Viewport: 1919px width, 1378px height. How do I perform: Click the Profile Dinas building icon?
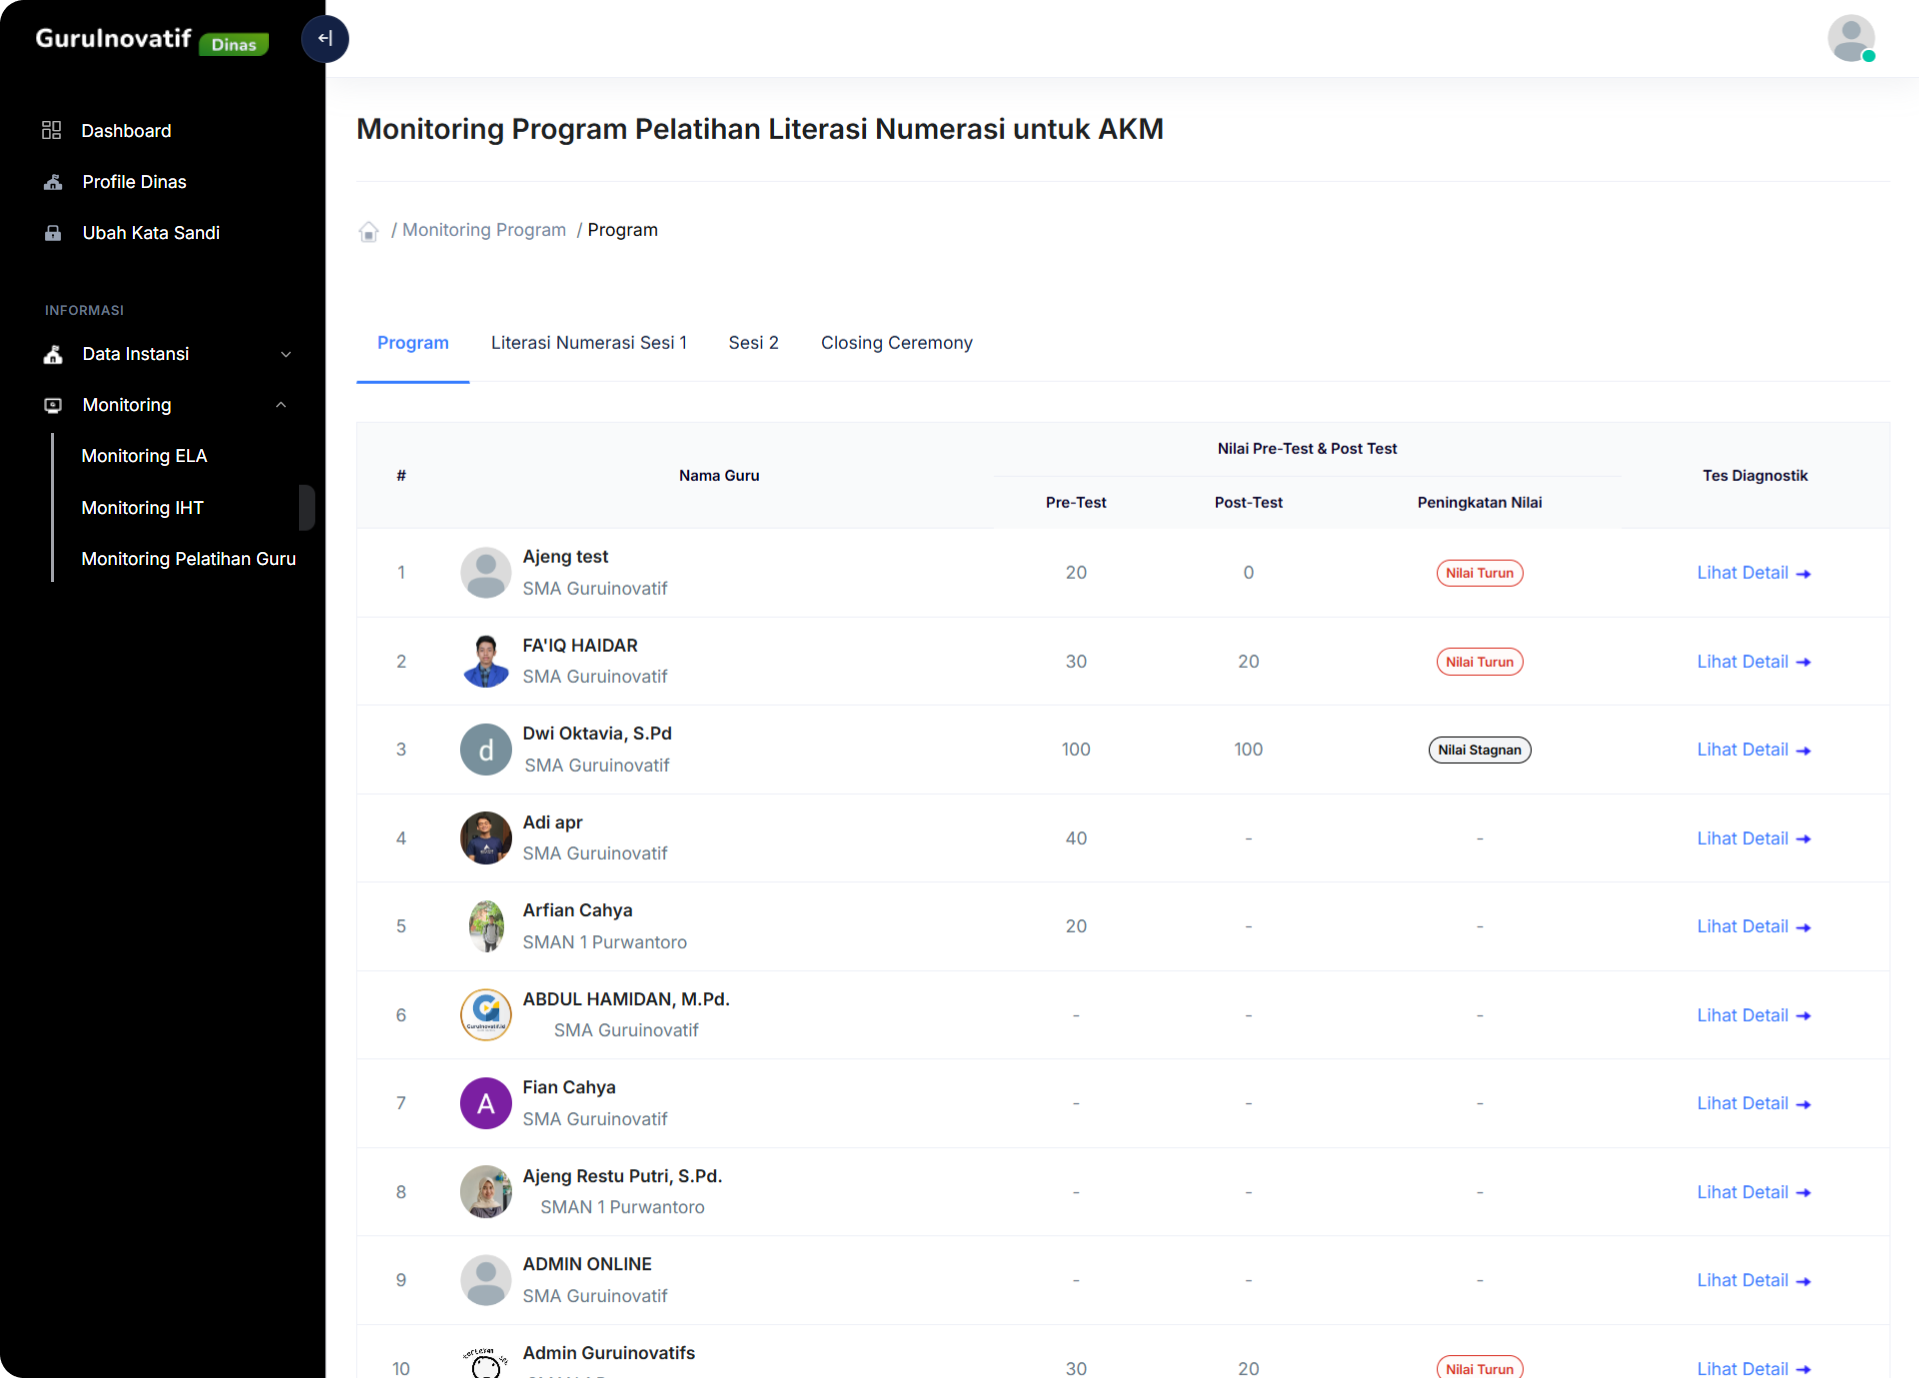[x=53, y=182]
